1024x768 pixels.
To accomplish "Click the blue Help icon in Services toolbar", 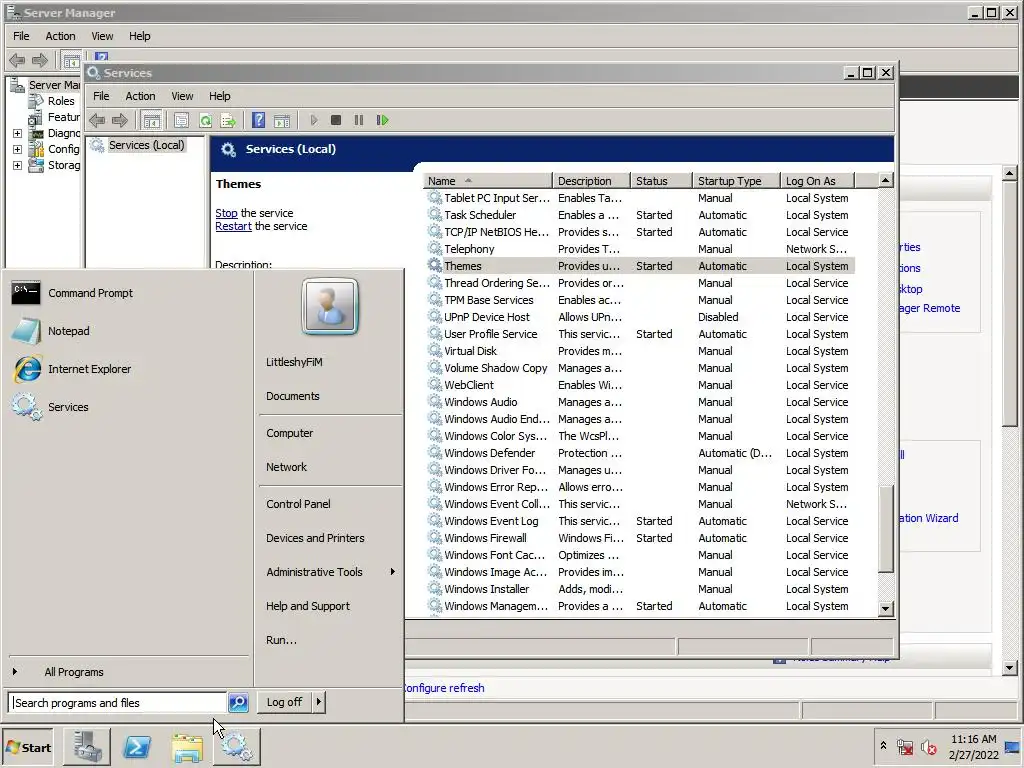I will (259, 120).
